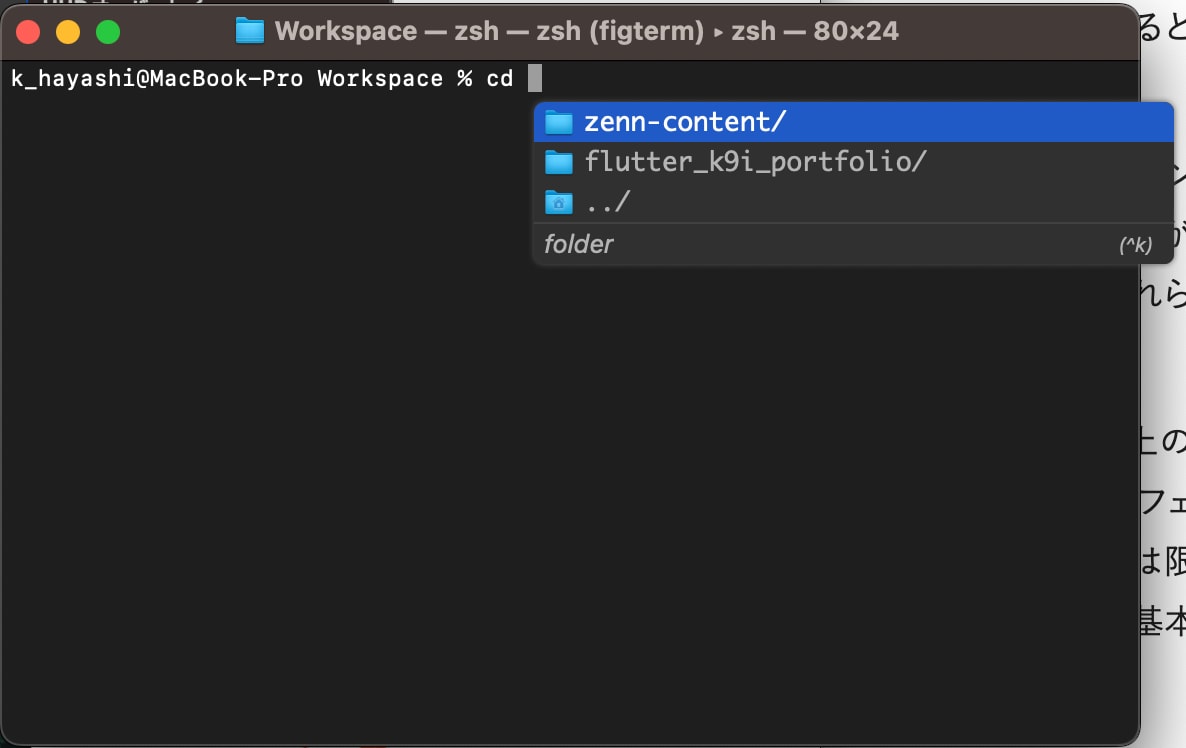Viewport: 1186px width, 748px height.
Task: Click the 80×24 size in window title
Action: (855, 31)
